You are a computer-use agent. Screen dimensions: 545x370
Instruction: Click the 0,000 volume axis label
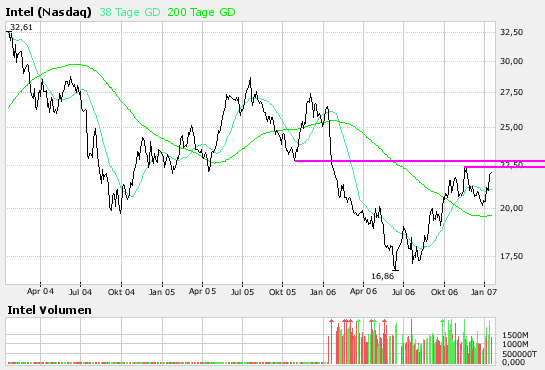514,362
